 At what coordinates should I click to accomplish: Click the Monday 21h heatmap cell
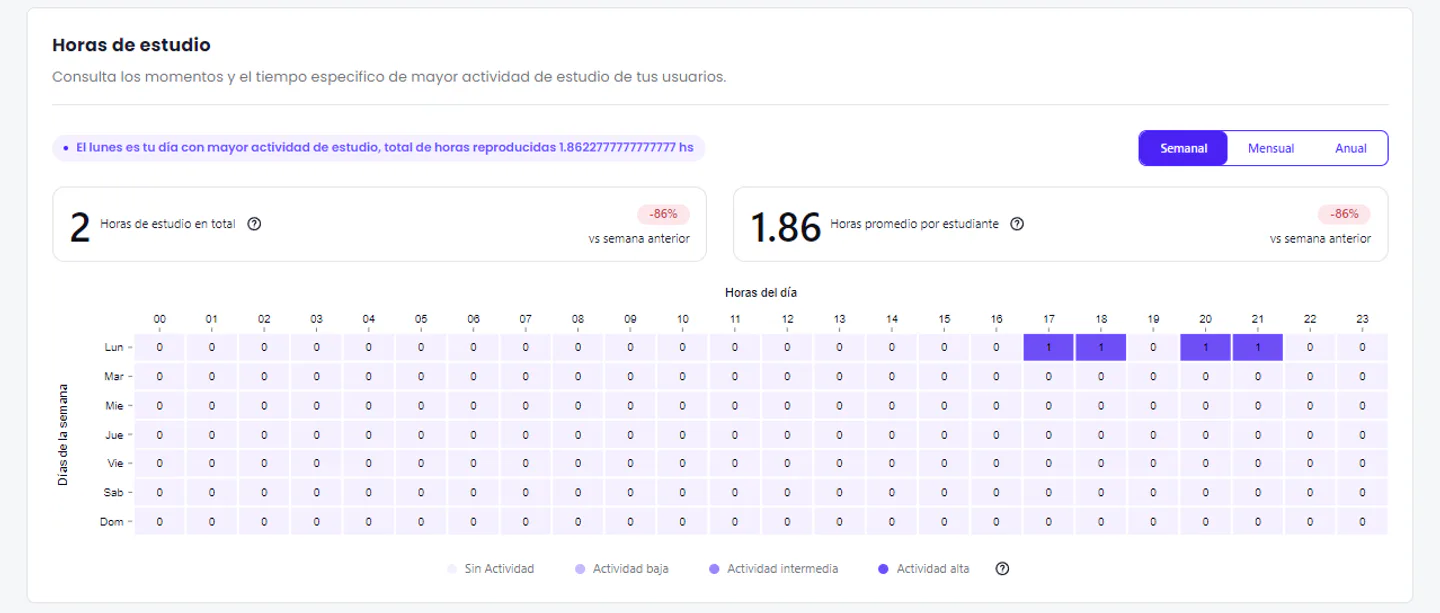(x=1257, y=347)
